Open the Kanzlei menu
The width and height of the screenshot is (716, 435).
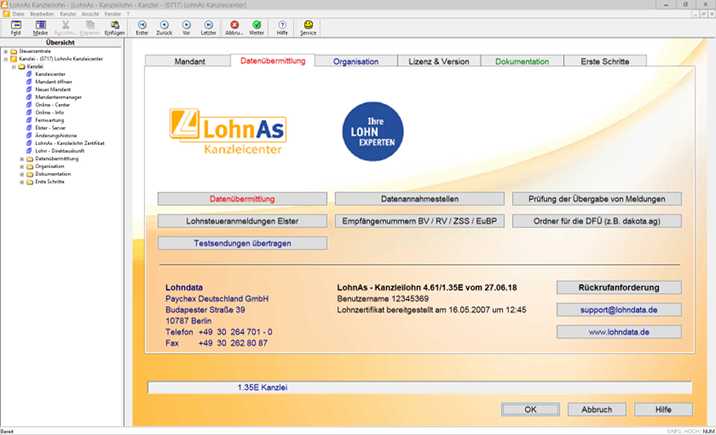click(68, 14)
